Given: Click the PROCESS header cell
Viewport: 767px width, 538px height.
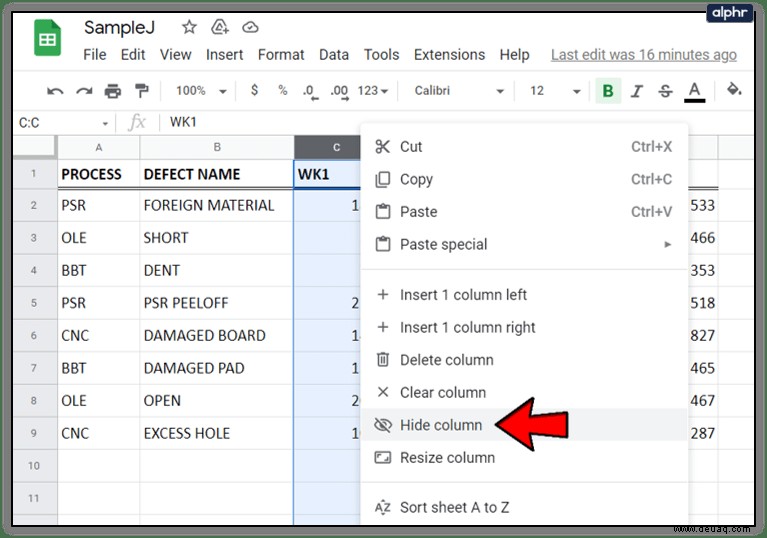Looking at the screenshot, I should click(x=99, y=174).
